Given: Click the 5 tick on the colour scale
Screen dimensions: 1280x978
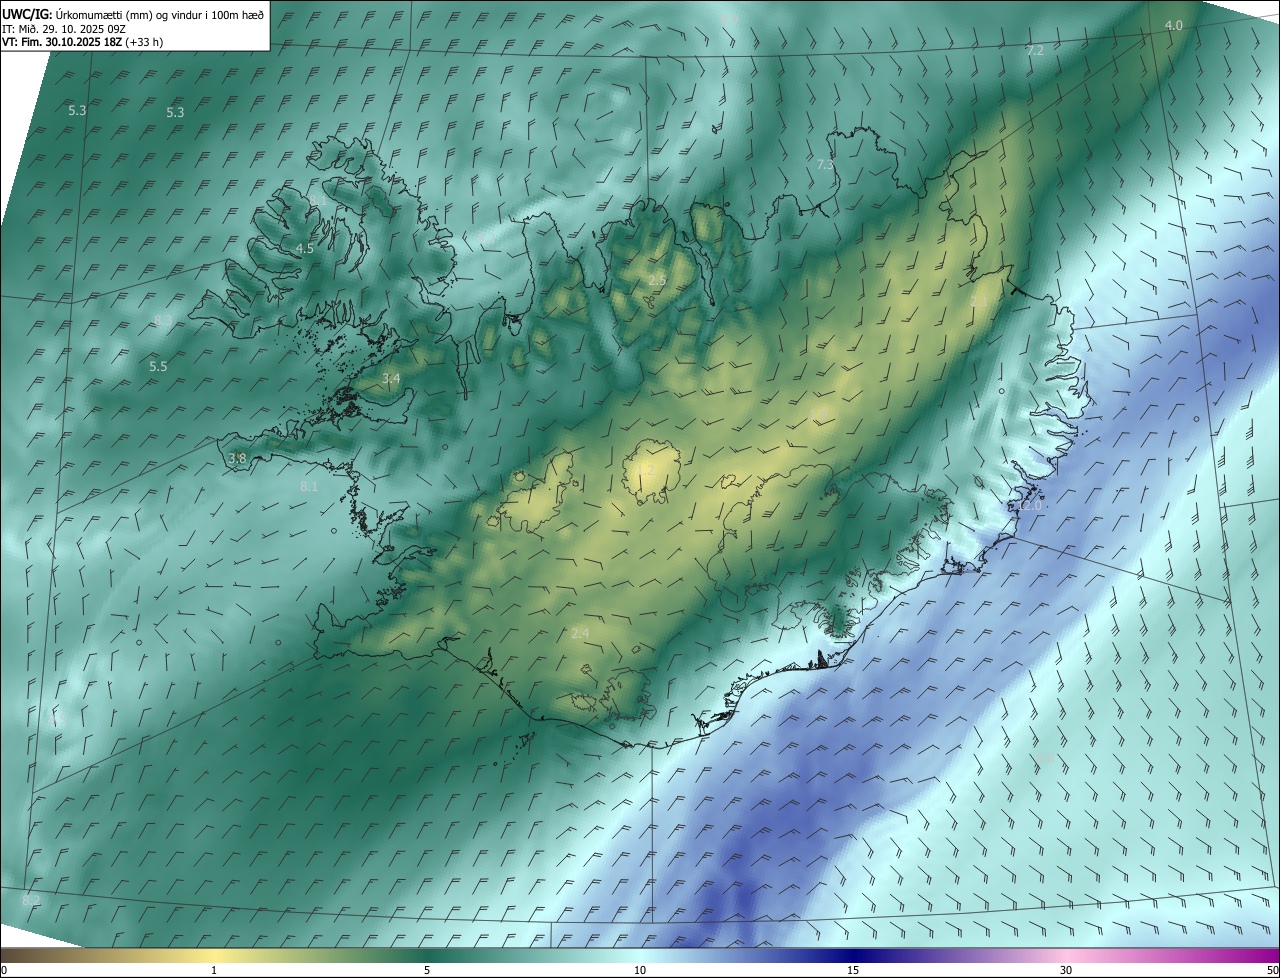Looking at the screenshot, I should [x=427, y=970].
